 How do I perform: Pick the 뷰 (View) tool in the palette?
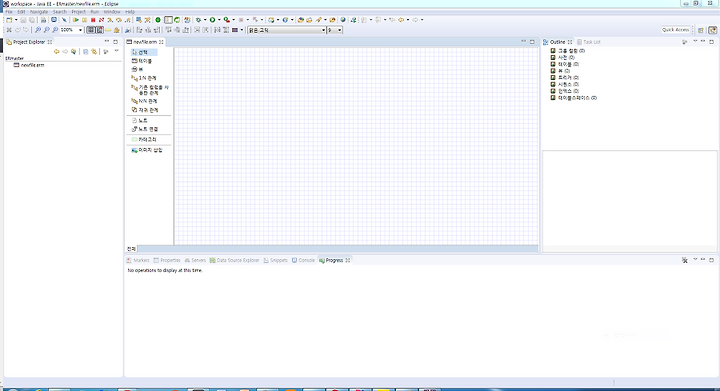pos(137,69)
